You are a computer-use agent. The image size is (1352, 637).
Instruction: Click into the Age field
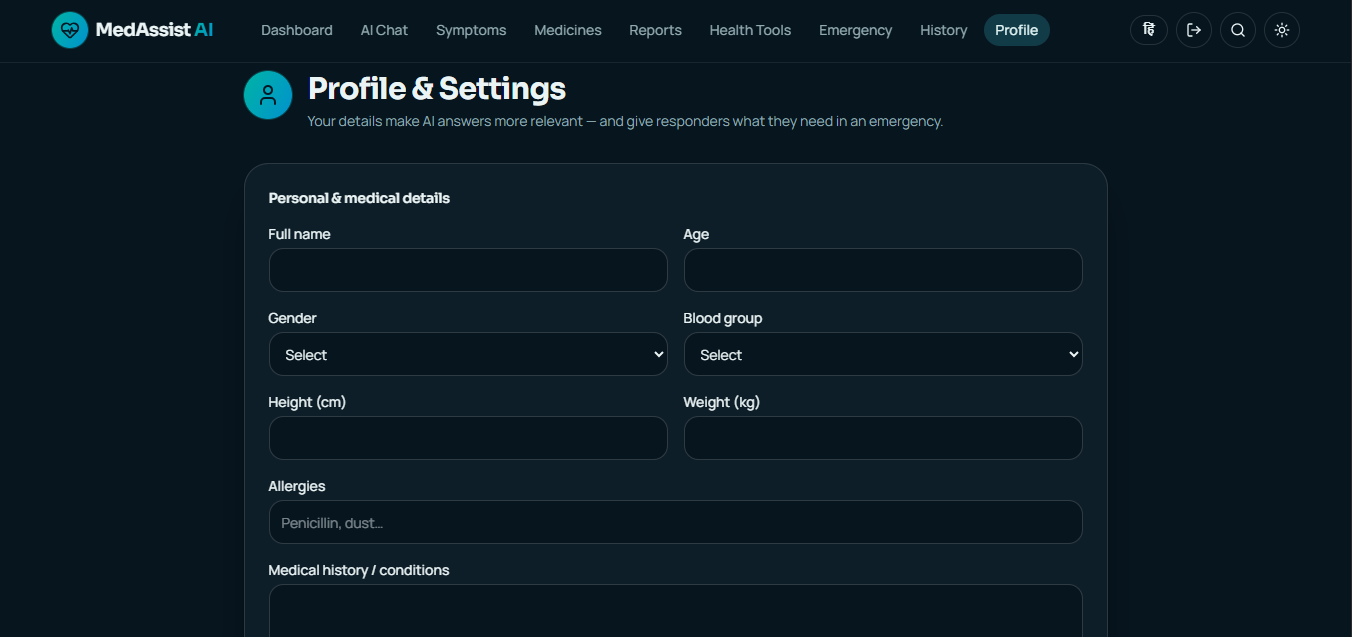pyautogui.click(x=883, y=270)
